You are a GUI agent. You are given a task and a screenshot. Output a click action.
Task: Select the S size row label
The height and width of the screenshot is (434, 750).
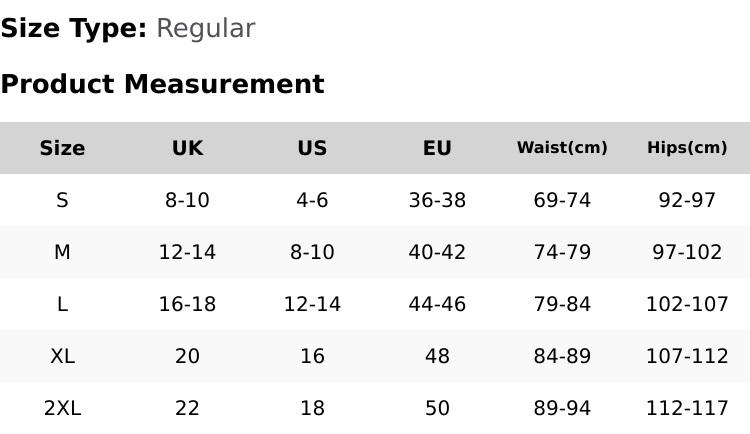(62, 200)
